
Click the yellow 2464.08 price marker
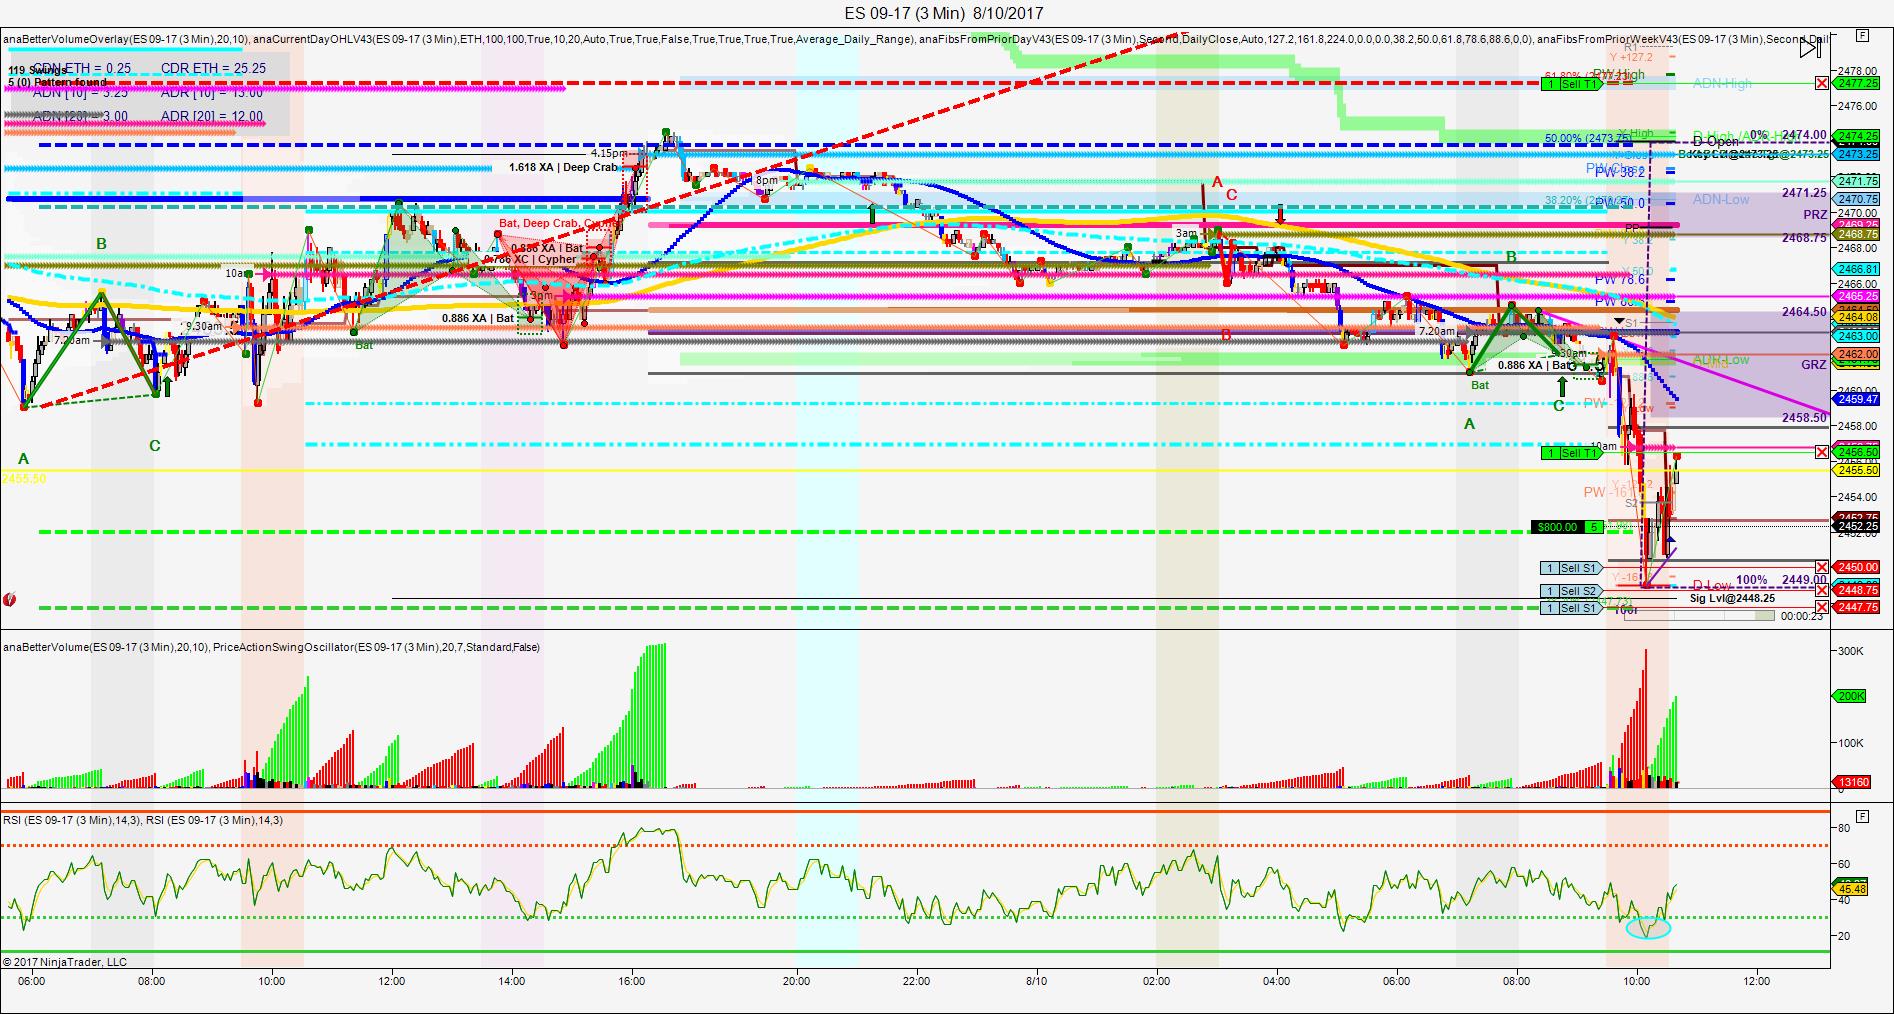coord(1858,317)
